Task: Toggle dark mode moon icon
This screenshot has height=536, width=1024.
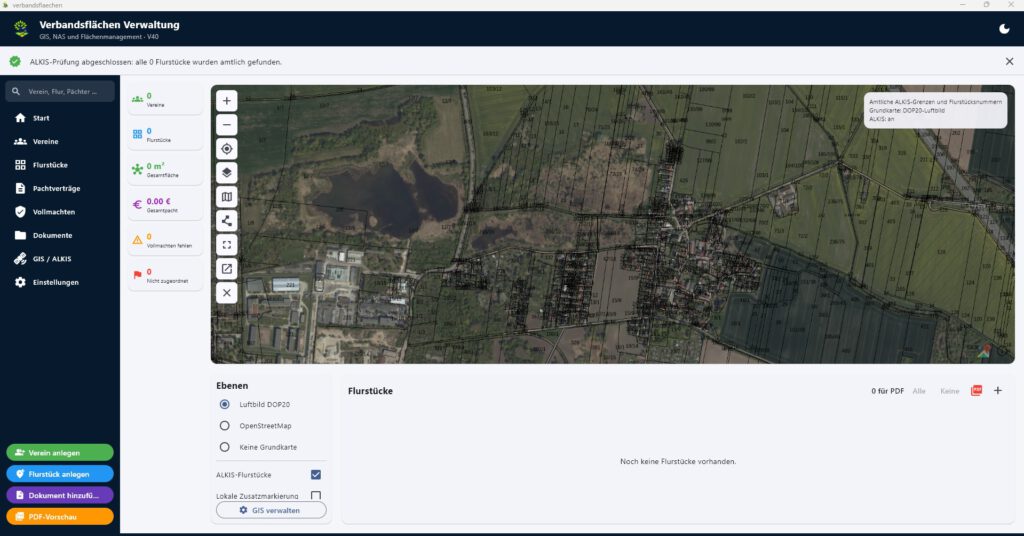Action: [1004, 29]
